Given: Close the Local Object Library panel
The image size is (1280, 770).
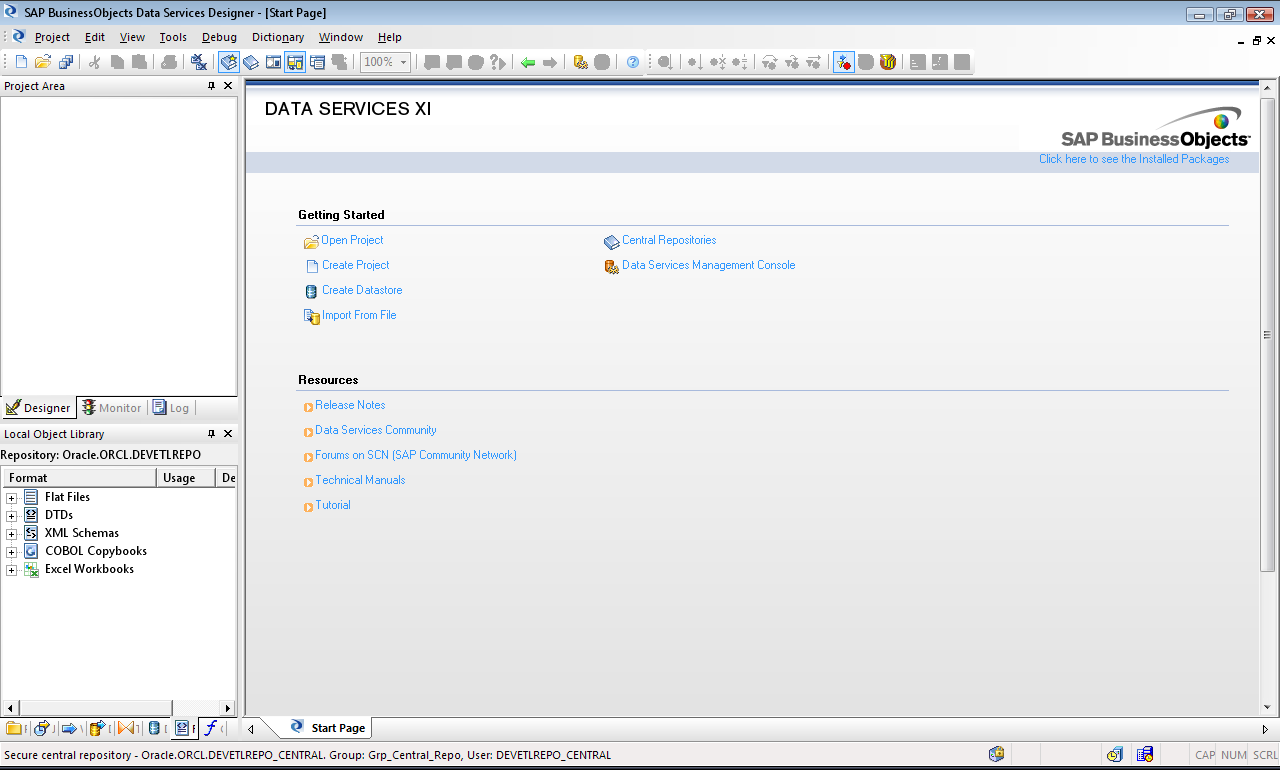Looking at the screenshot, I should click(228, 434).
